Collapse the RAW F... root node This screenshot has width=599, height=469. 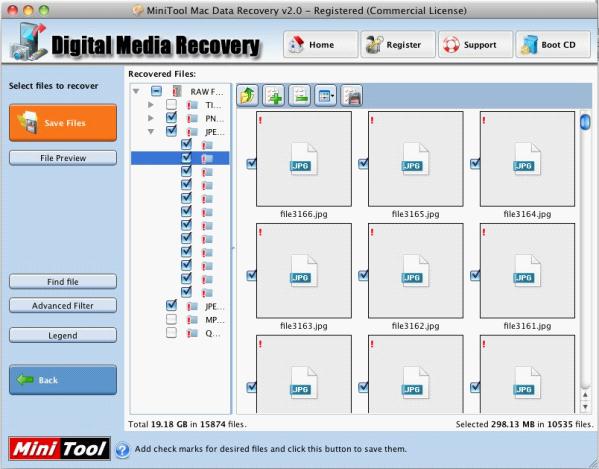coord(136,92)
